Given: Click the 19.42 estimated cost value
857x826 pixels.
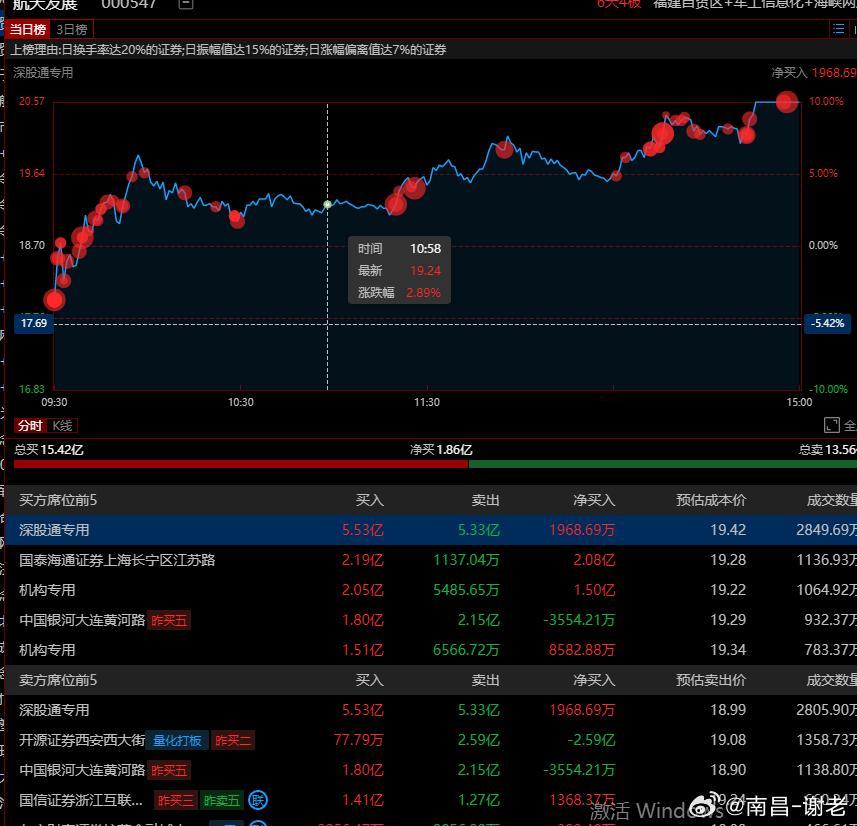Looking at the screenshot, I should point(728,530).
